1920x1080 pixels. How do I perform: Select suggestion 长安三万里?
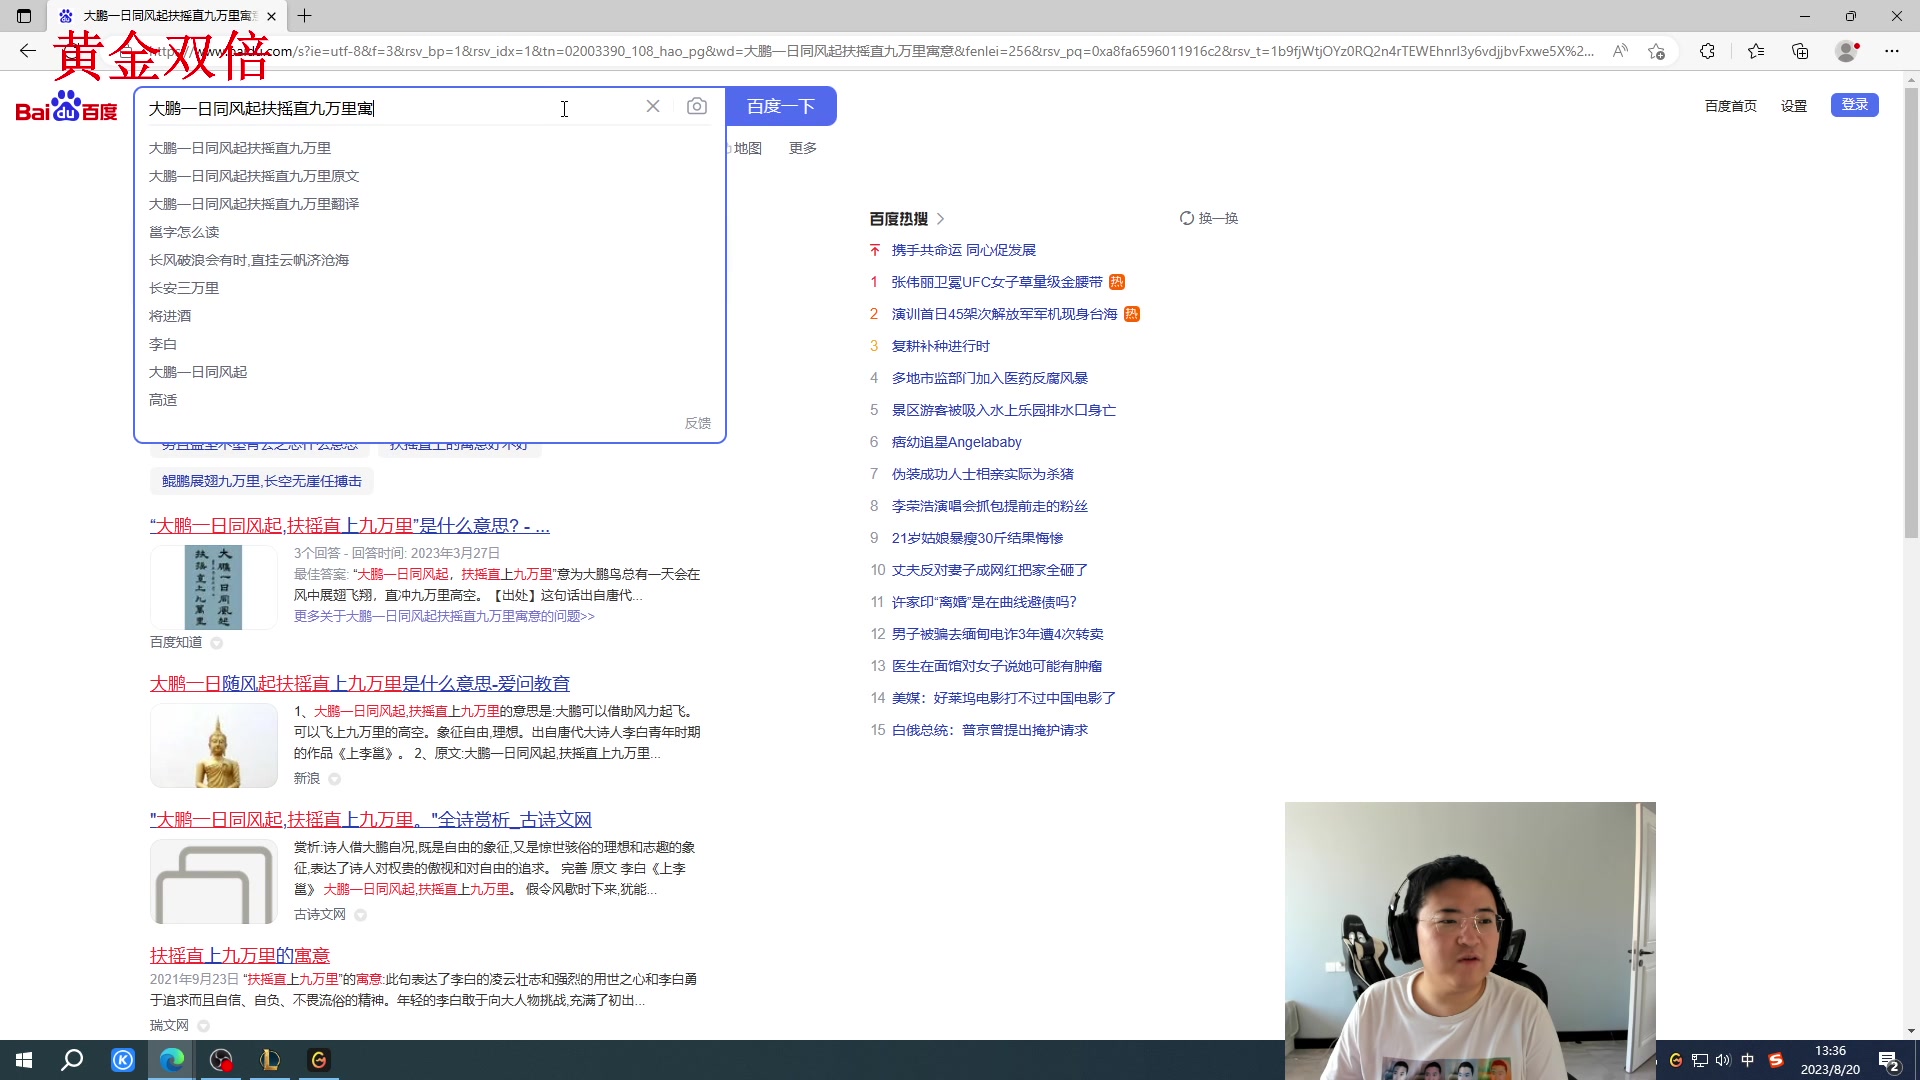tap(184, 288)
